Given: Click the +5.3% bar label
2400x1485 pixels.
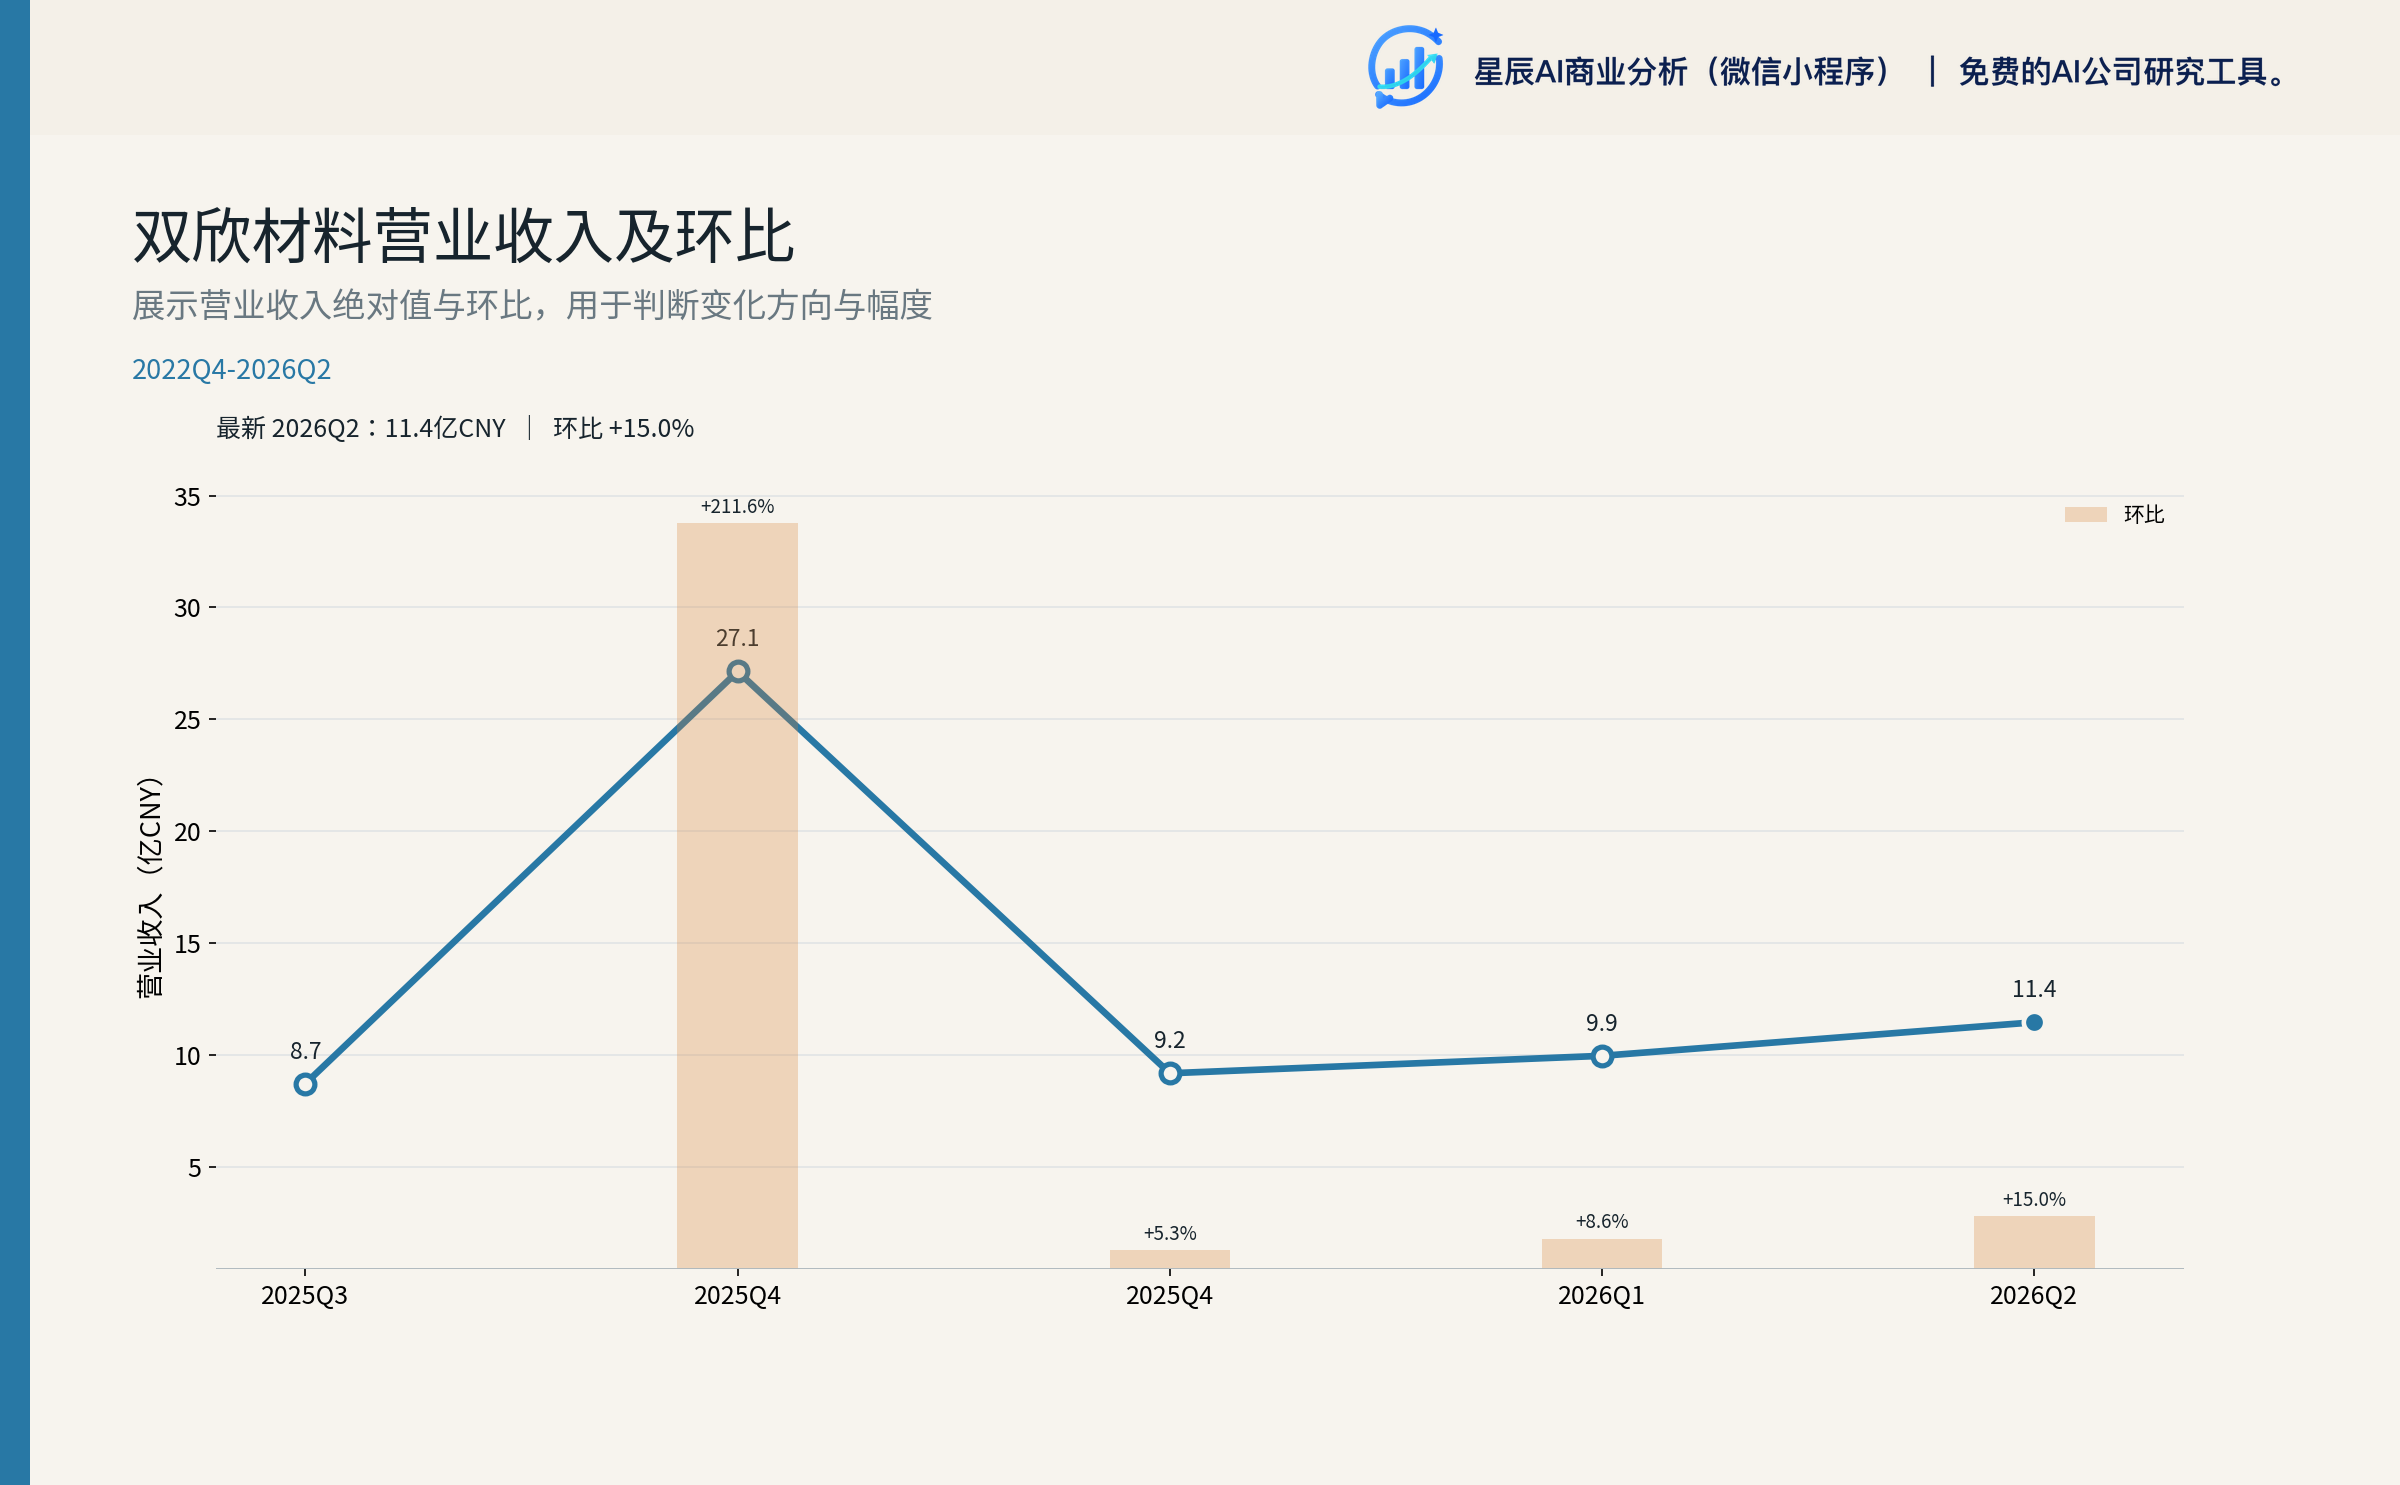Looking at the screenshot, I should coord(1170,1233).
